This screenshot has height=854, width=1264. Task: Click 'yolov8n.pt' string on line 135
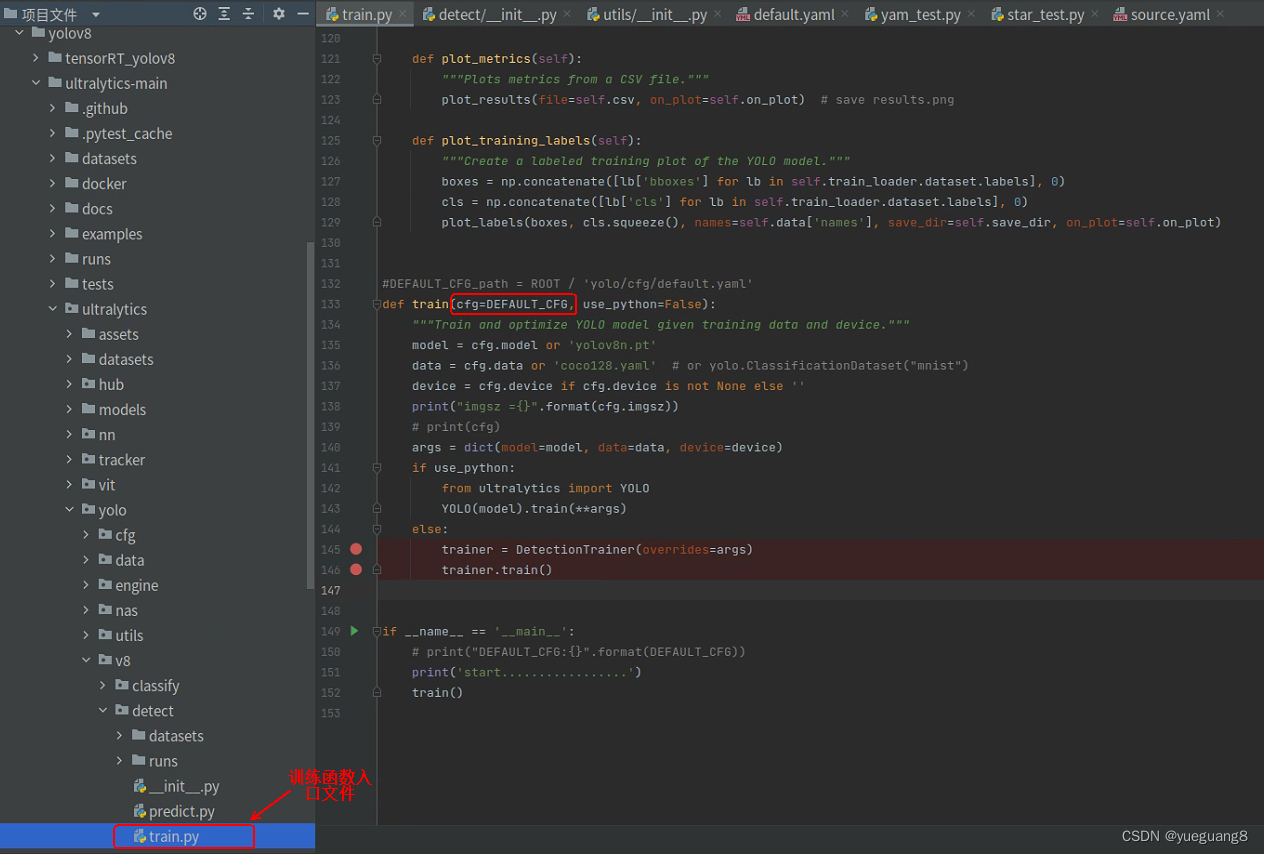[x=612, y=345]
